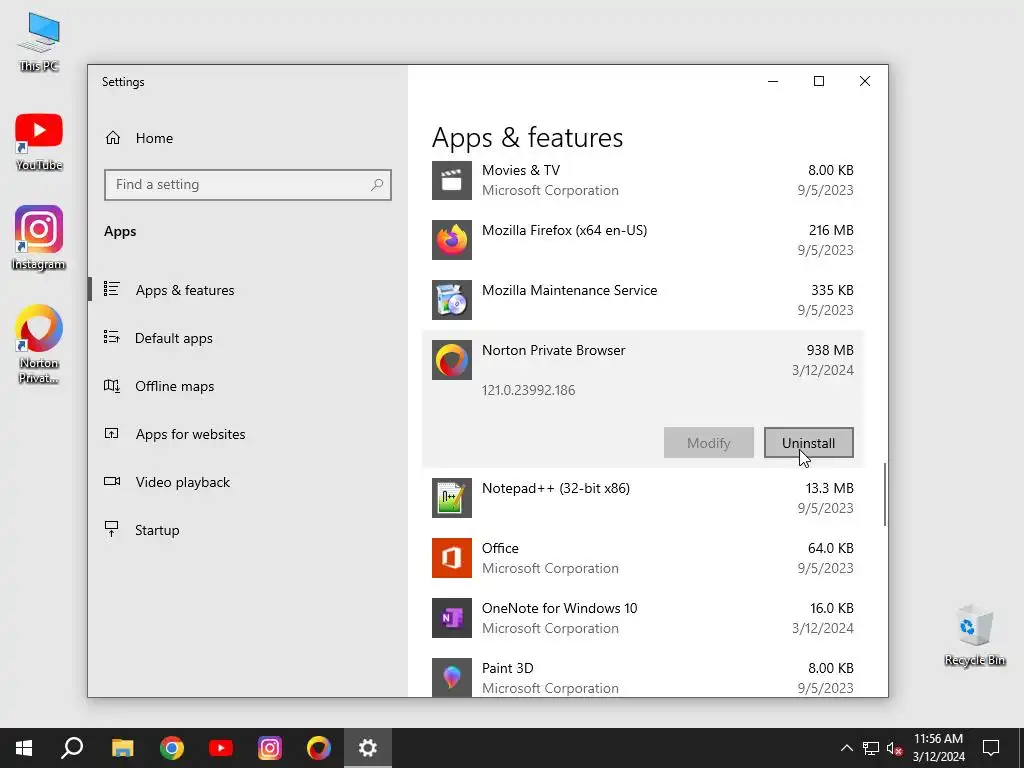This screenshot has width=1024, height=768.
Task: Select Paint 3D entry name
Action: [507, 668]
